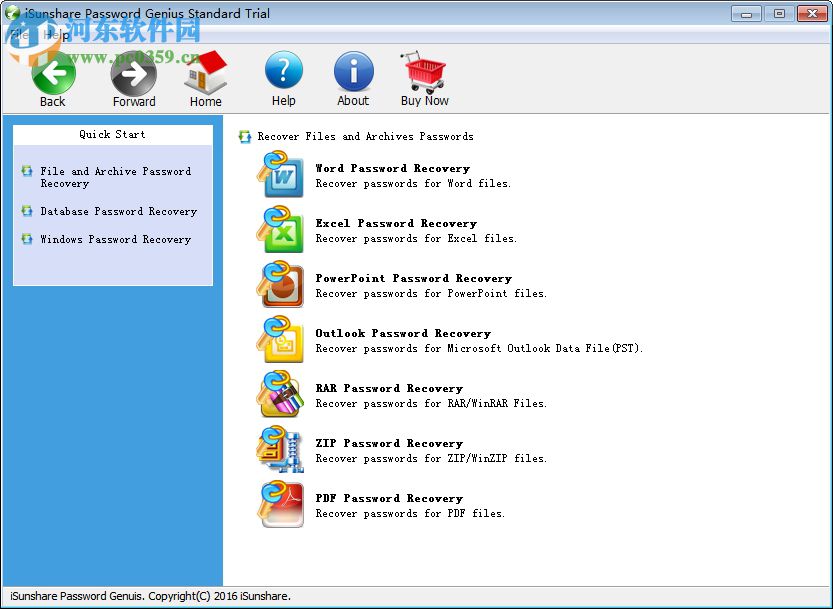The height and width of the screenshot is (609, 833).
Task: Select Database Password Recovery
Action: point(119,211)
